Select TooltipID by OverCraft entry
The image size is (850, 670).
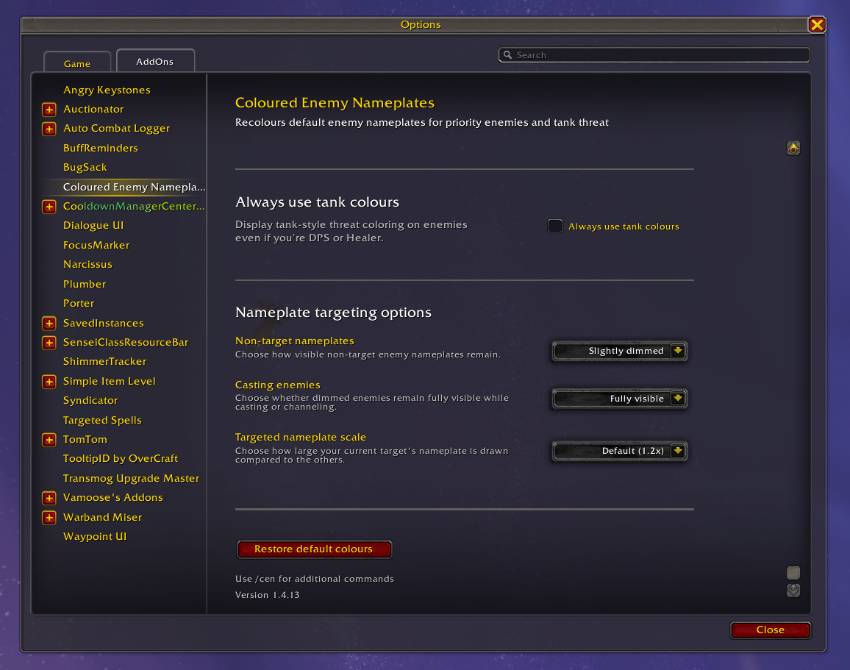coord(120,459)
